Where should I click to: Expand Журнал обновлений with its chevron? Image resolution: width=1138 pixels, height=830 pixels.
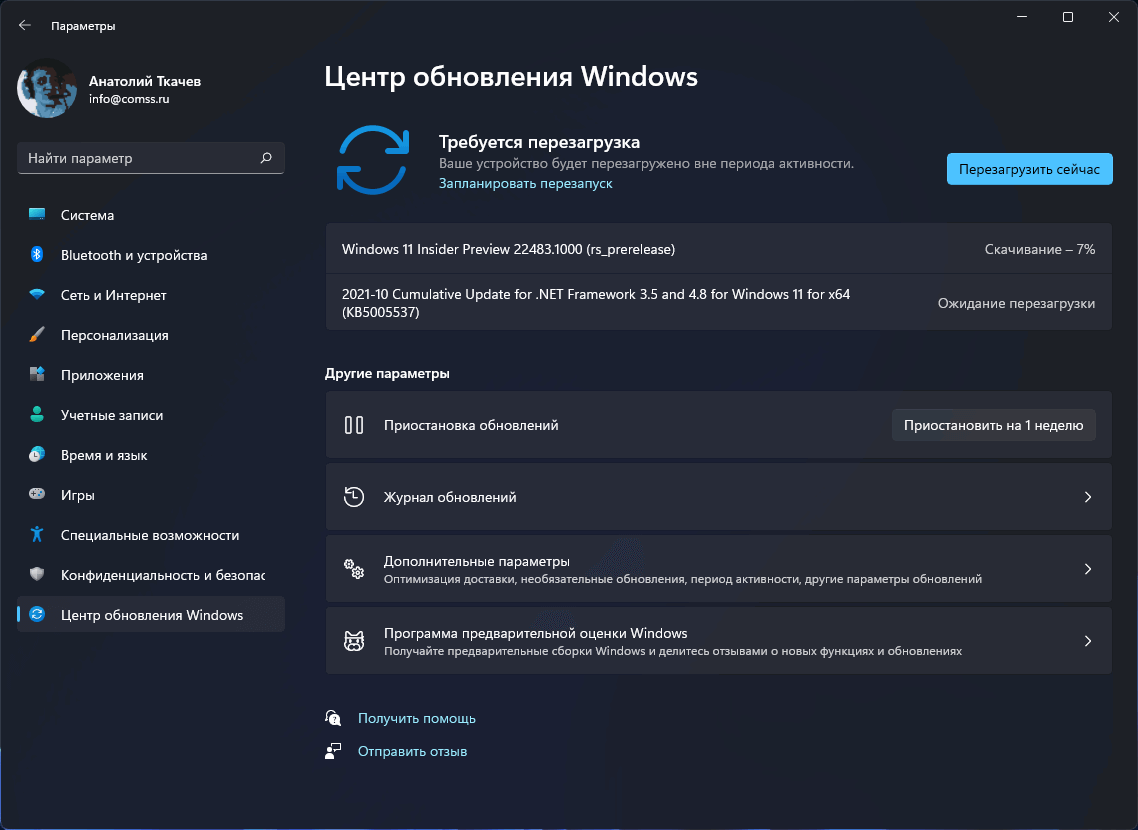pyautogui.click(x=1087, y=496)
